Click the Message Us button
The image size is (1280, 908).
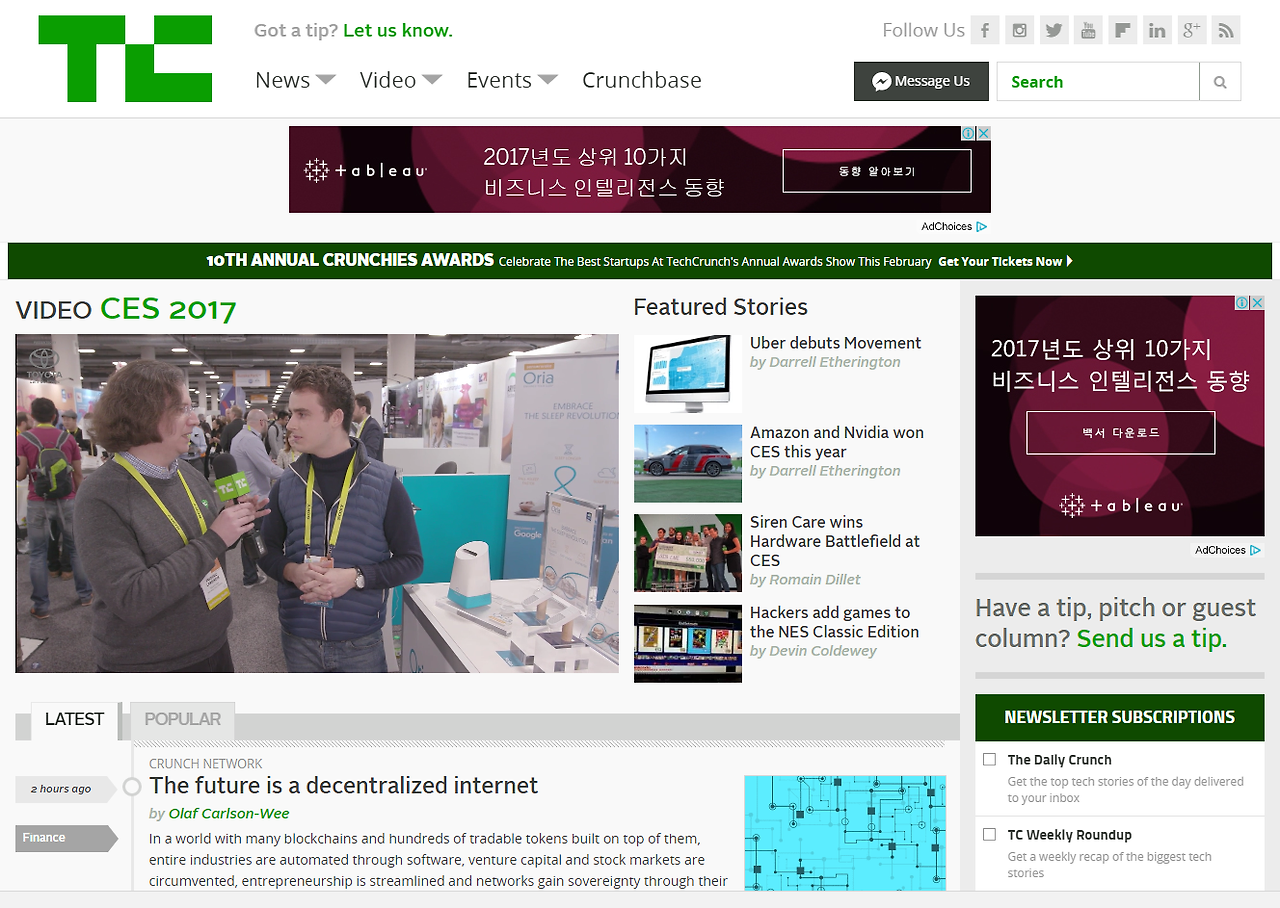[x=921, y=82]
